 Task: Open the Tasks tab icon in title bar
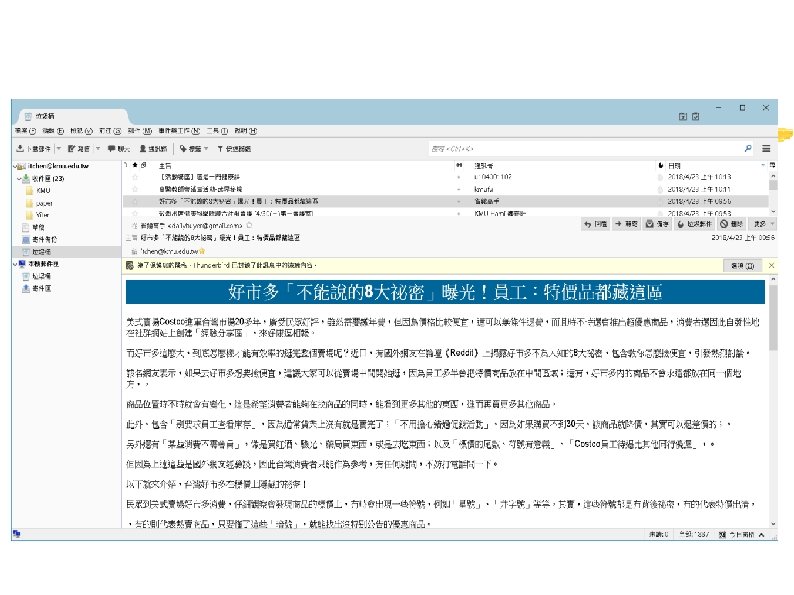coord(696,116)
